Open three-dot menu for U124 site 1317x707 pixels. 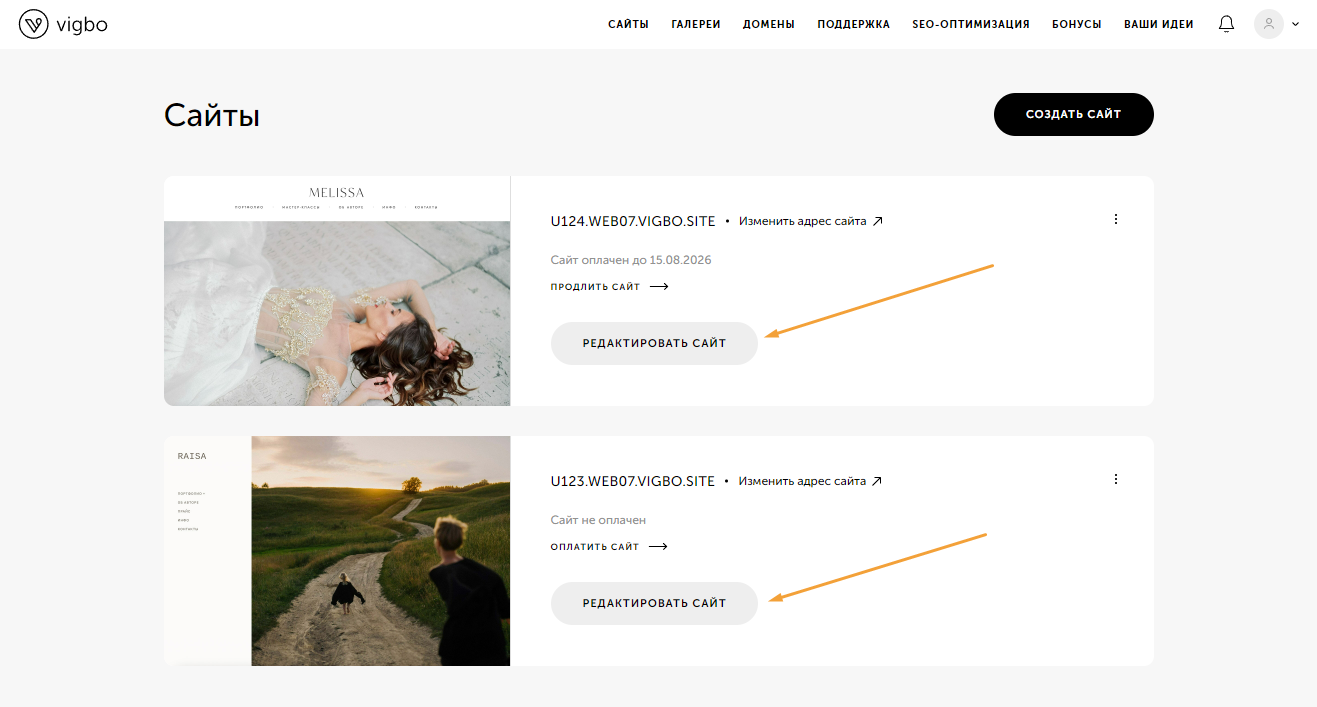(1116, 219)
